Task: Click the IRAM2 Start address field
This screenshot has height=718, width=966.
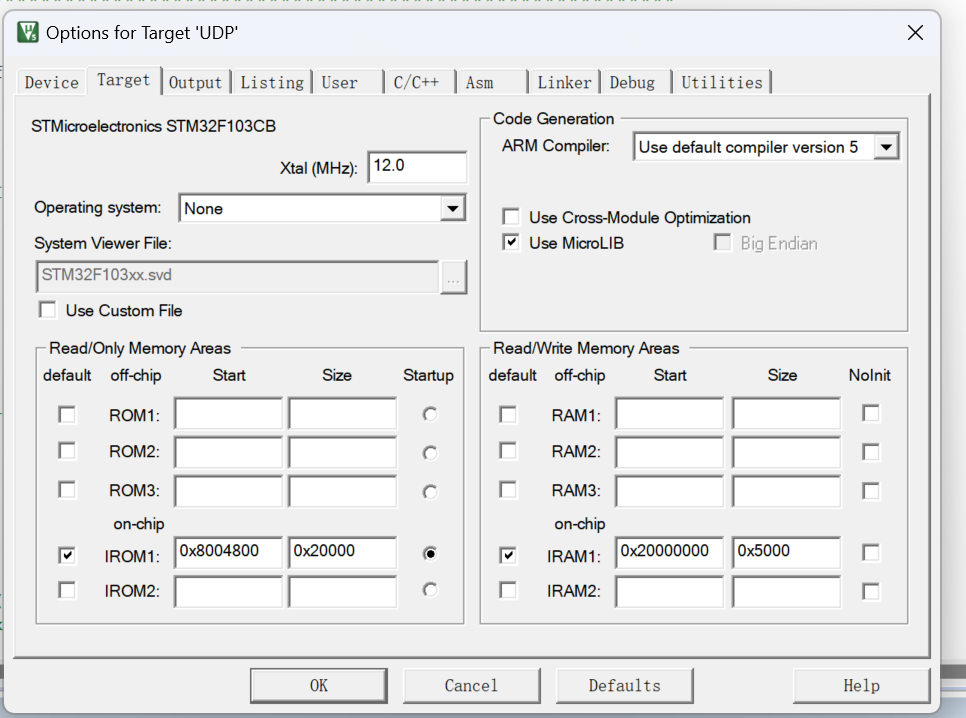Action: tap(669, 592)
